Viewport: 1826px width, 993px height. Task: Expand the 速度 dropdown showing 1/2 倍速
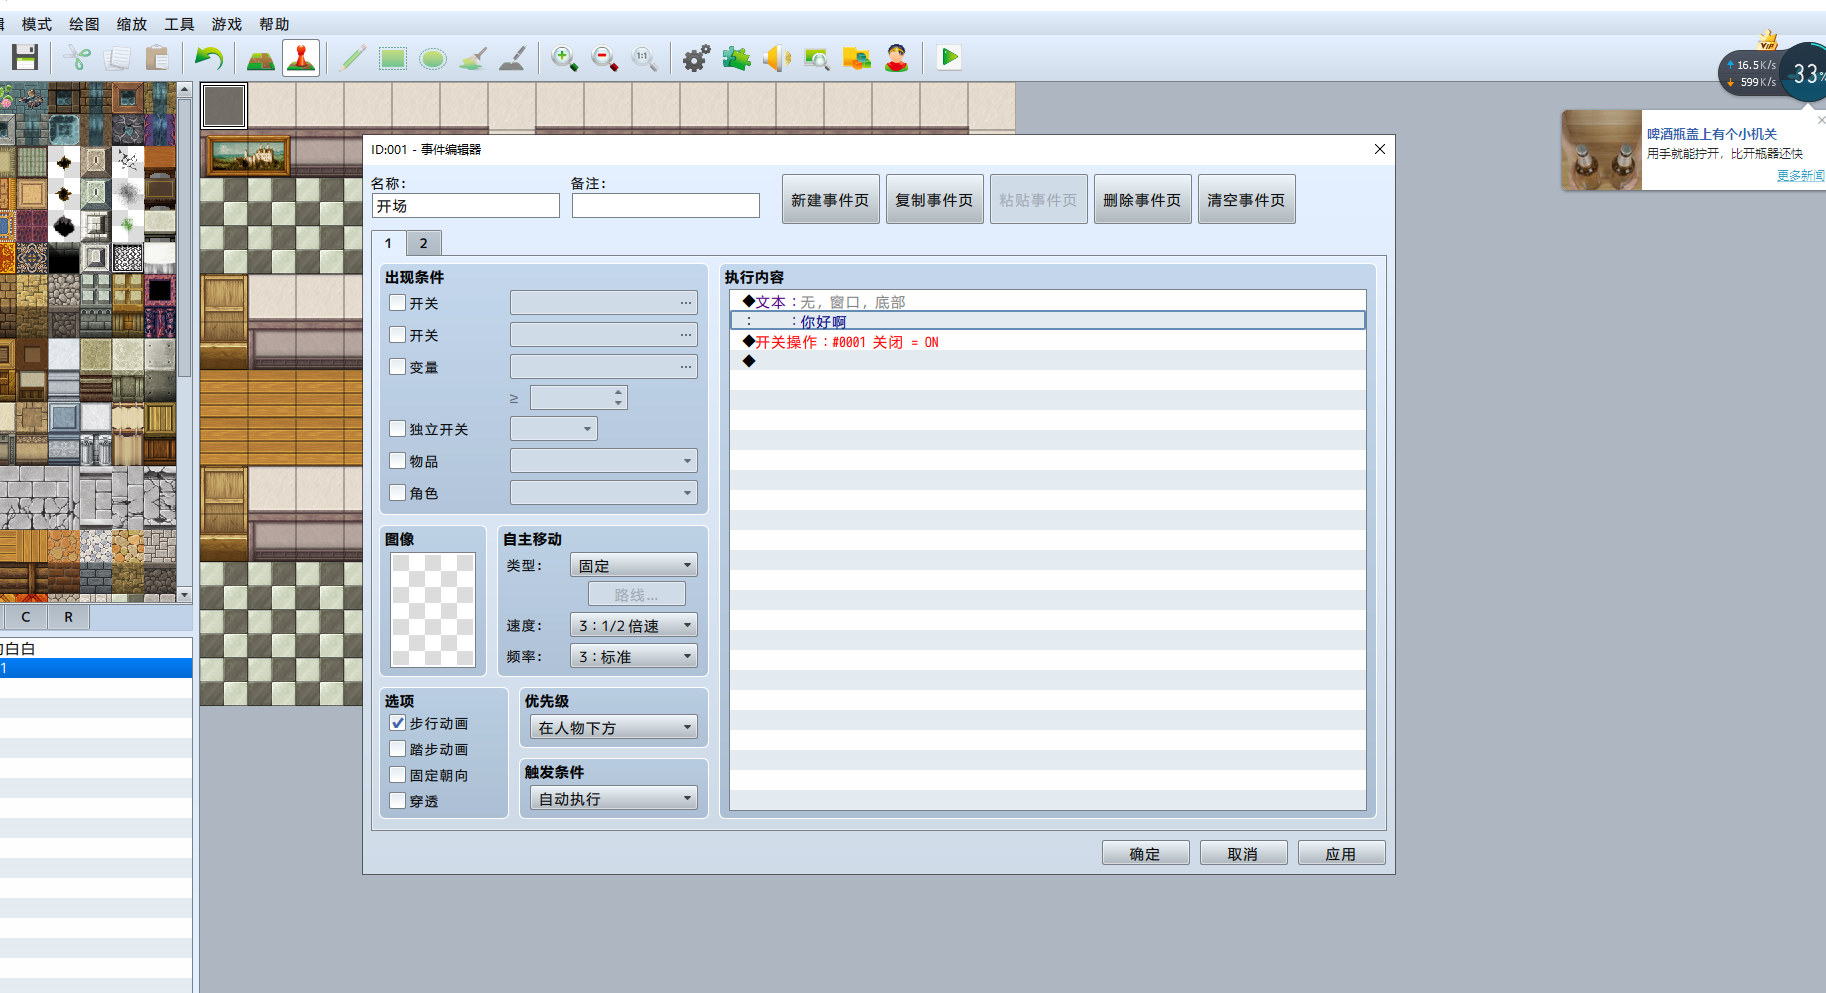[x=634, y=625]
